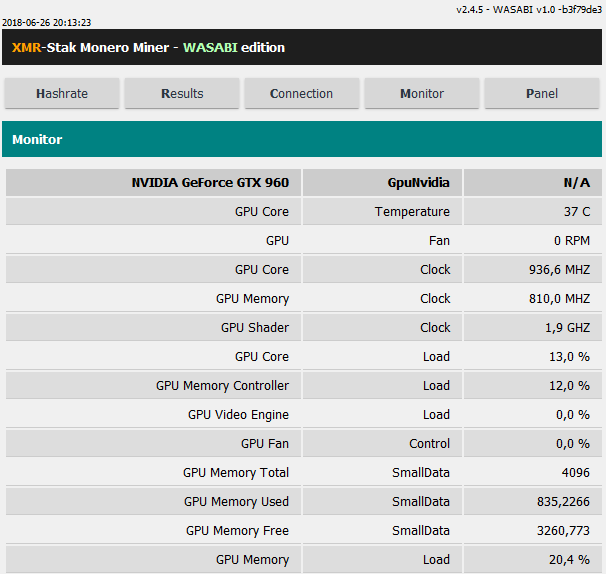
Task: Select the 20,4 % memory load value
Action: coord(569,559)
